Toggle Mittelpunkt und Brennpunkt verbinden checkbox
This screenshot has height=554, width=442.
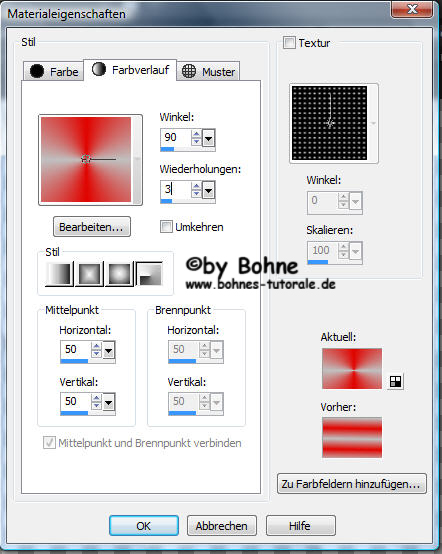coord(49,442)
